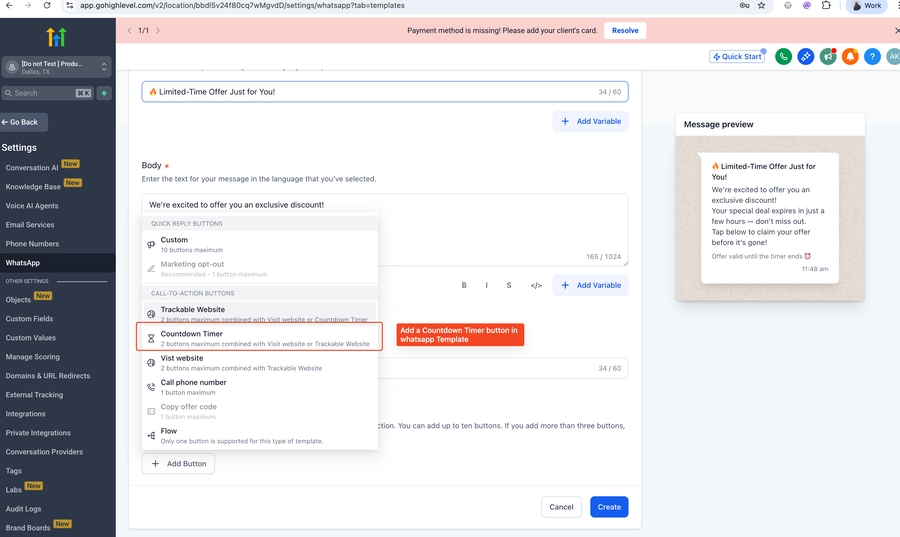Click the green phone dialer icon
This screenshot has height=537, width=900.
[784, 57]
